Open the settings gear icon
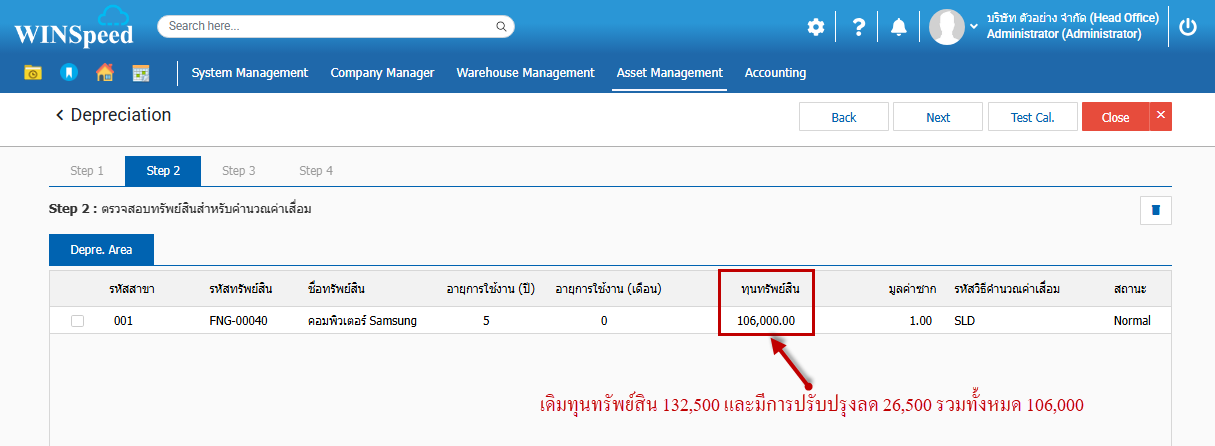Viewport: 1215px width, 446px height. pyautogui.click(x=816, y=27)
